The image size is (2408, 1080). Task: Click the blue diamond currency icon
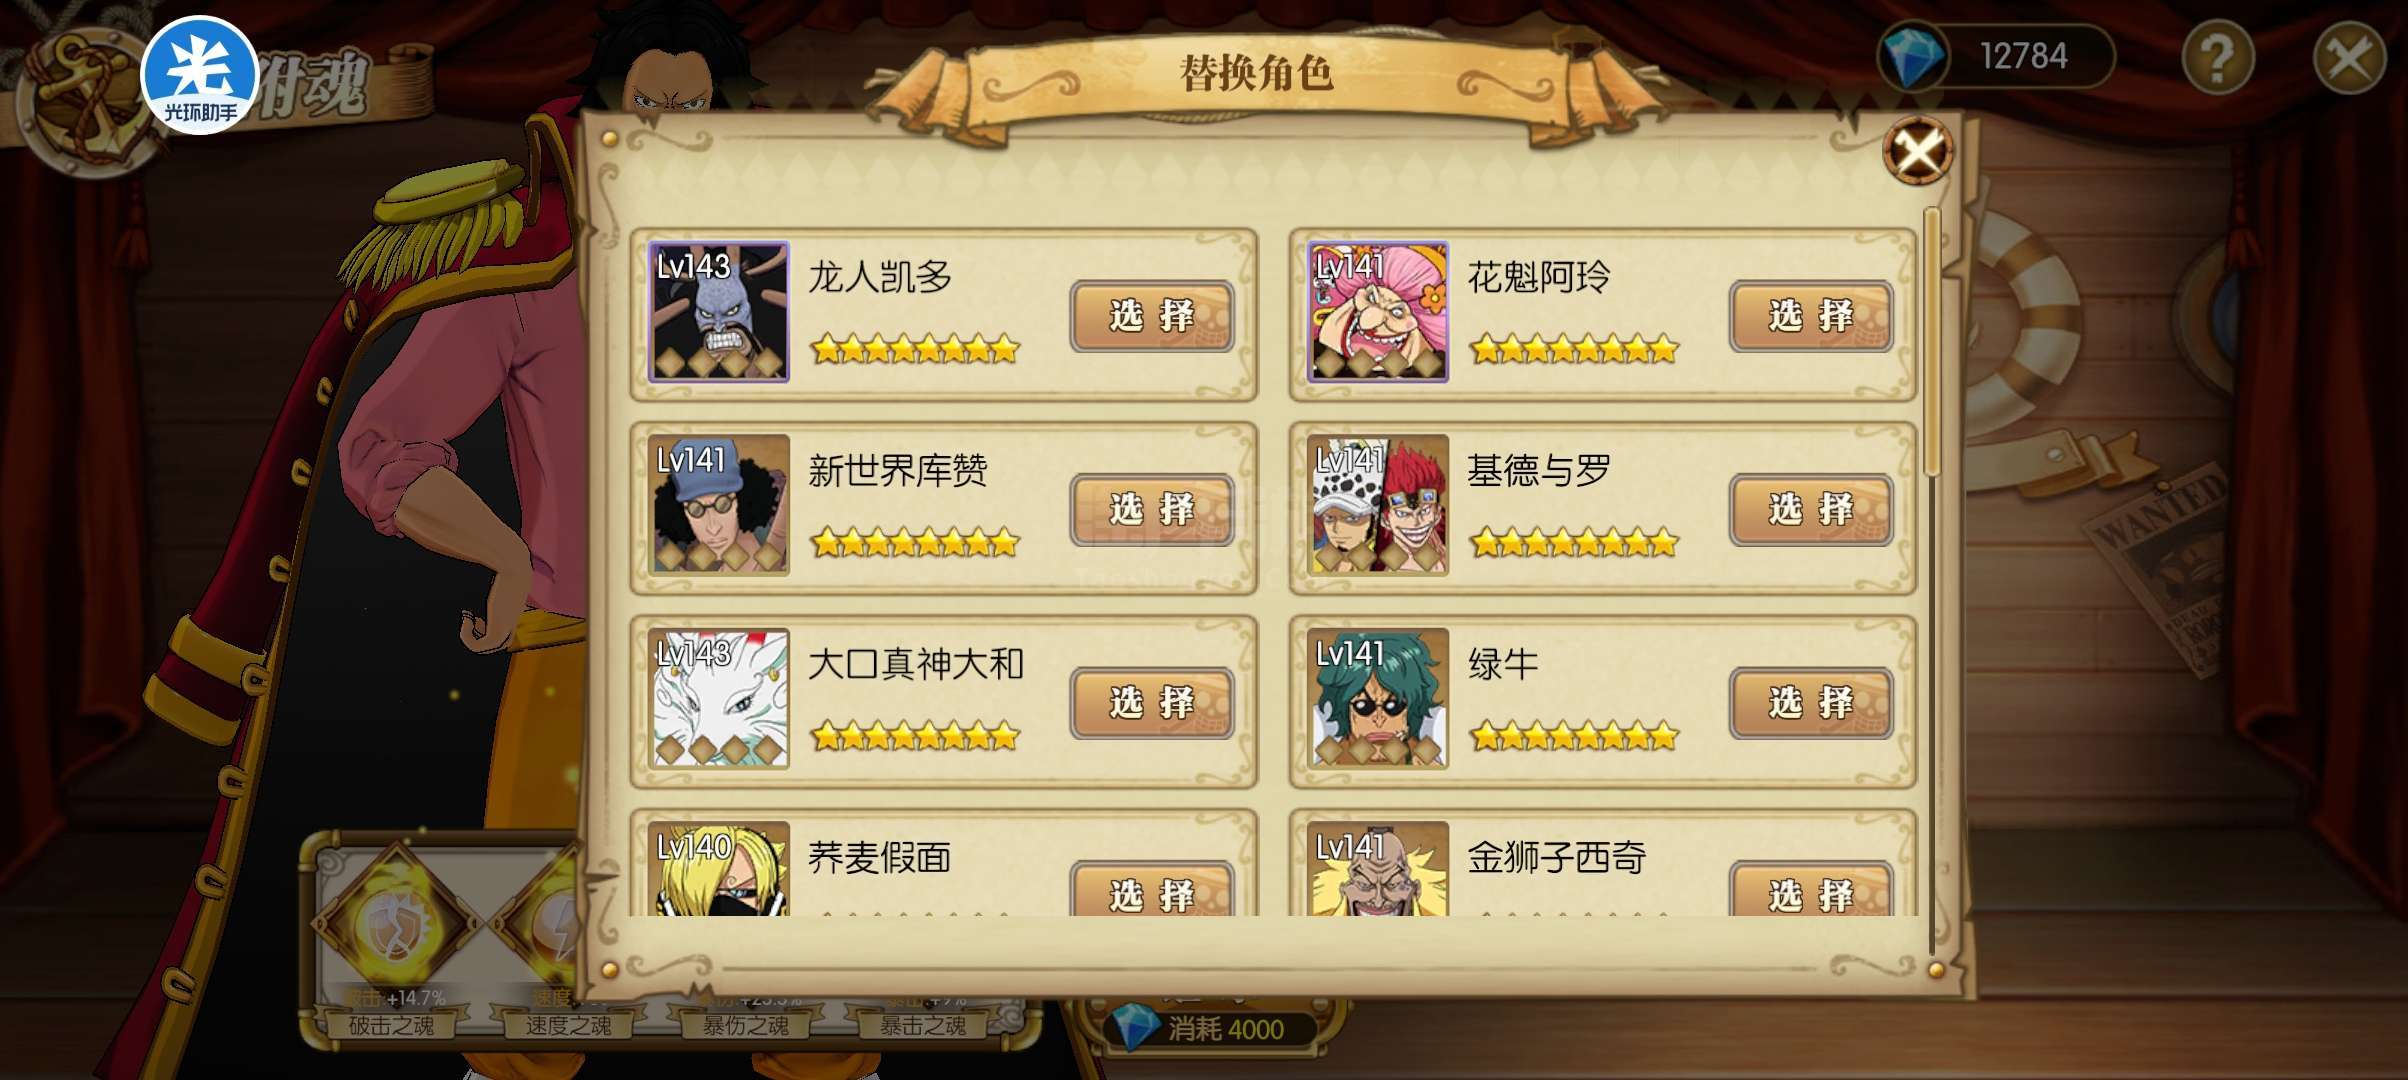pos(1913,57)
